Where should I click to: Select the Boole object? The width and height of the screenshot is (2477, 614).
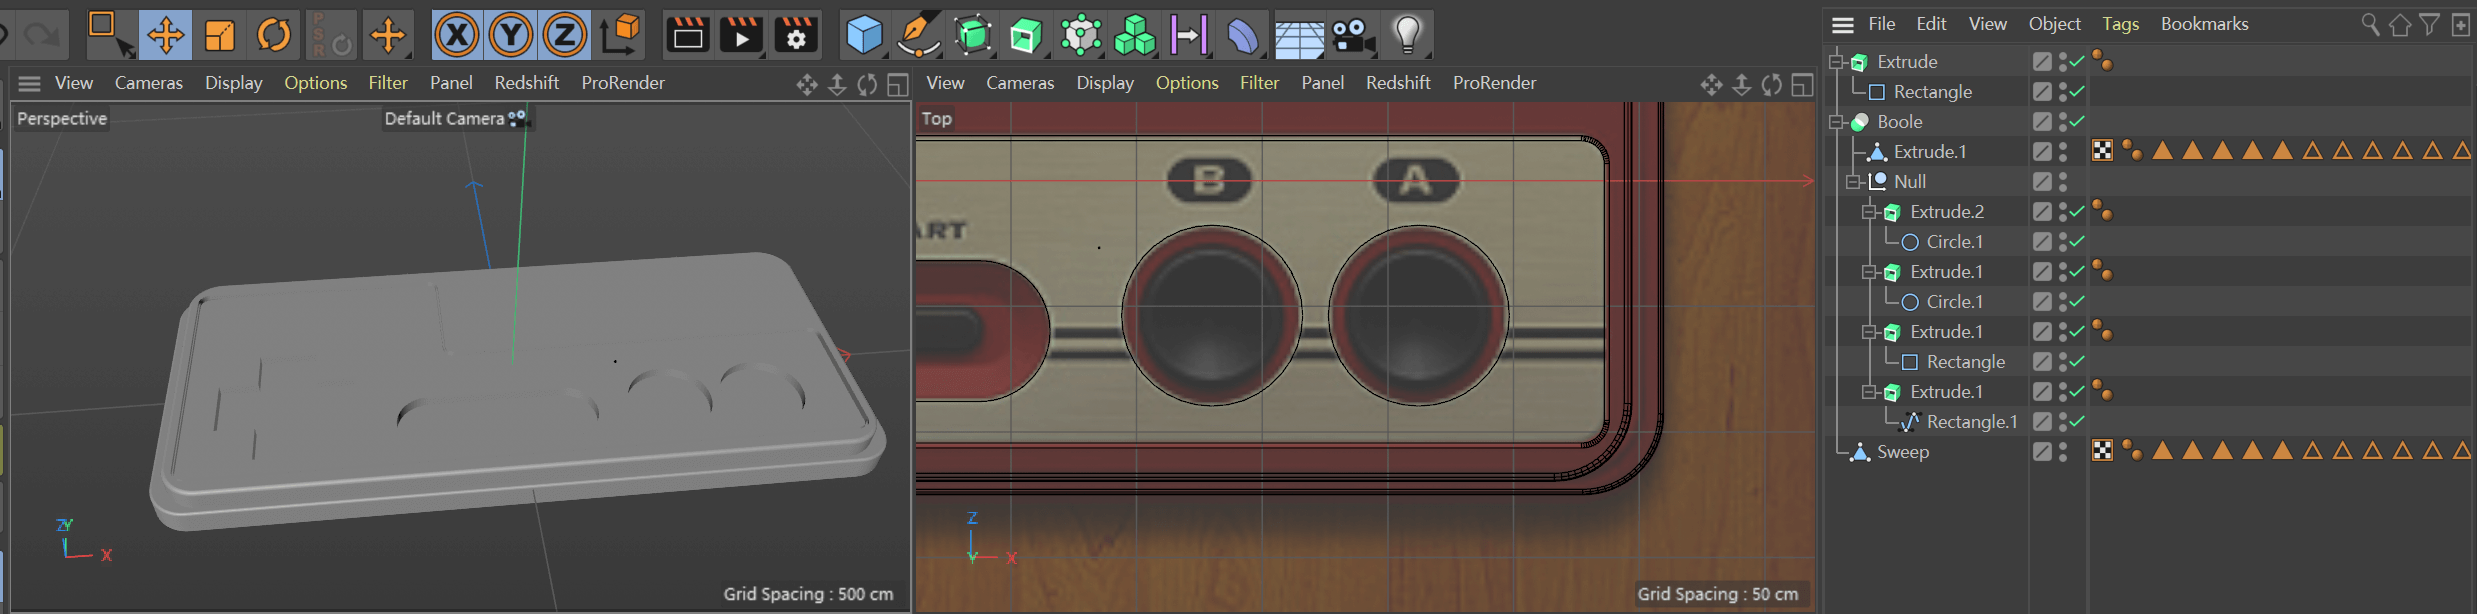[1899, 122]
